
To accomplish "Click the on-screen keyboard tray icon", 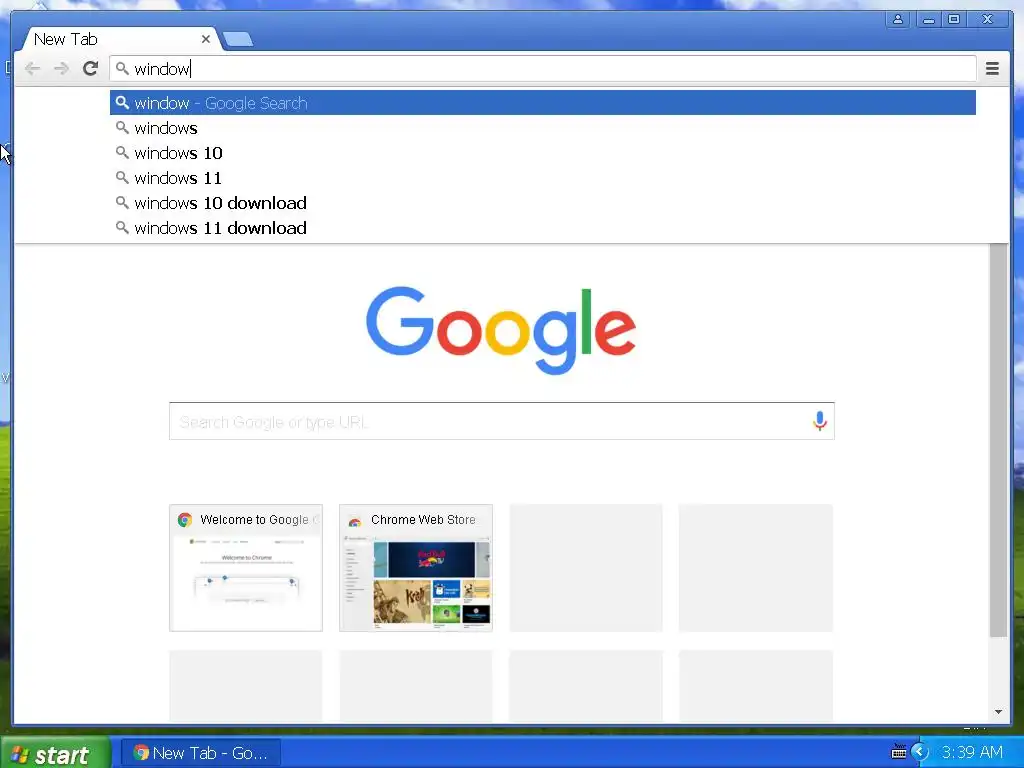I will 899,752.
